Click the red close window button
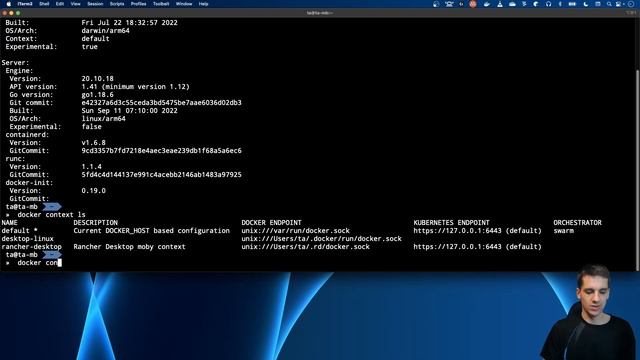 coord(4,13)
